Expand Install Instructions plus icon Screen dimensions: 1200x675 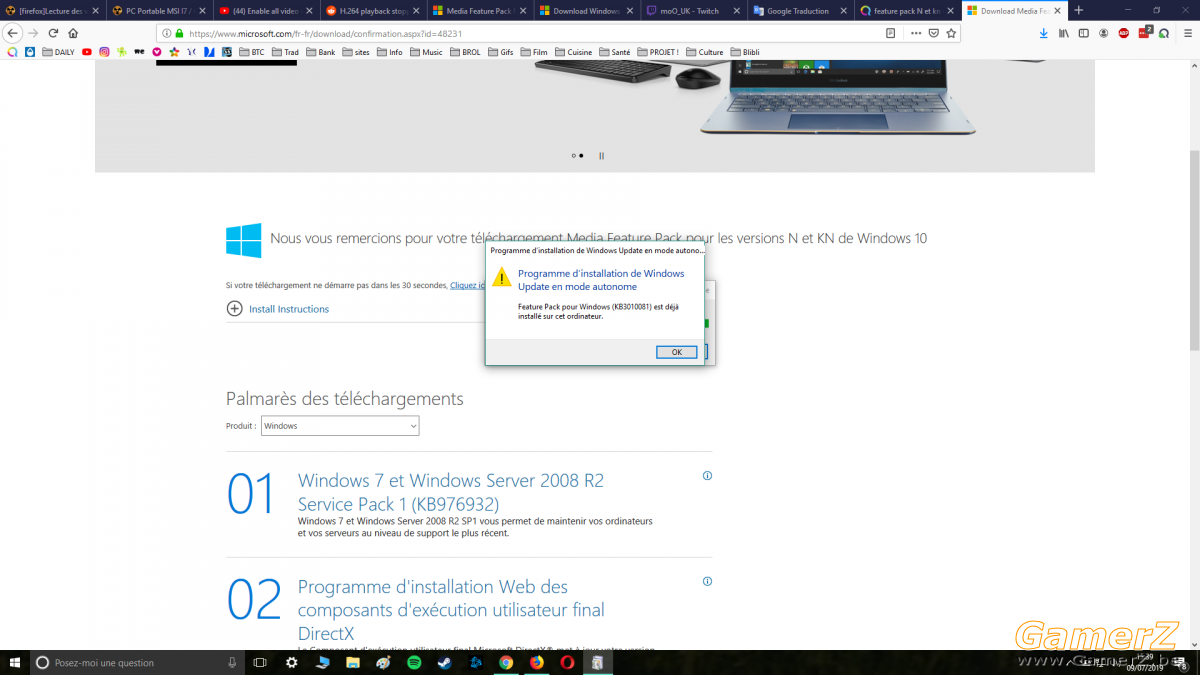pyautogui.click(x=234, y=309)
